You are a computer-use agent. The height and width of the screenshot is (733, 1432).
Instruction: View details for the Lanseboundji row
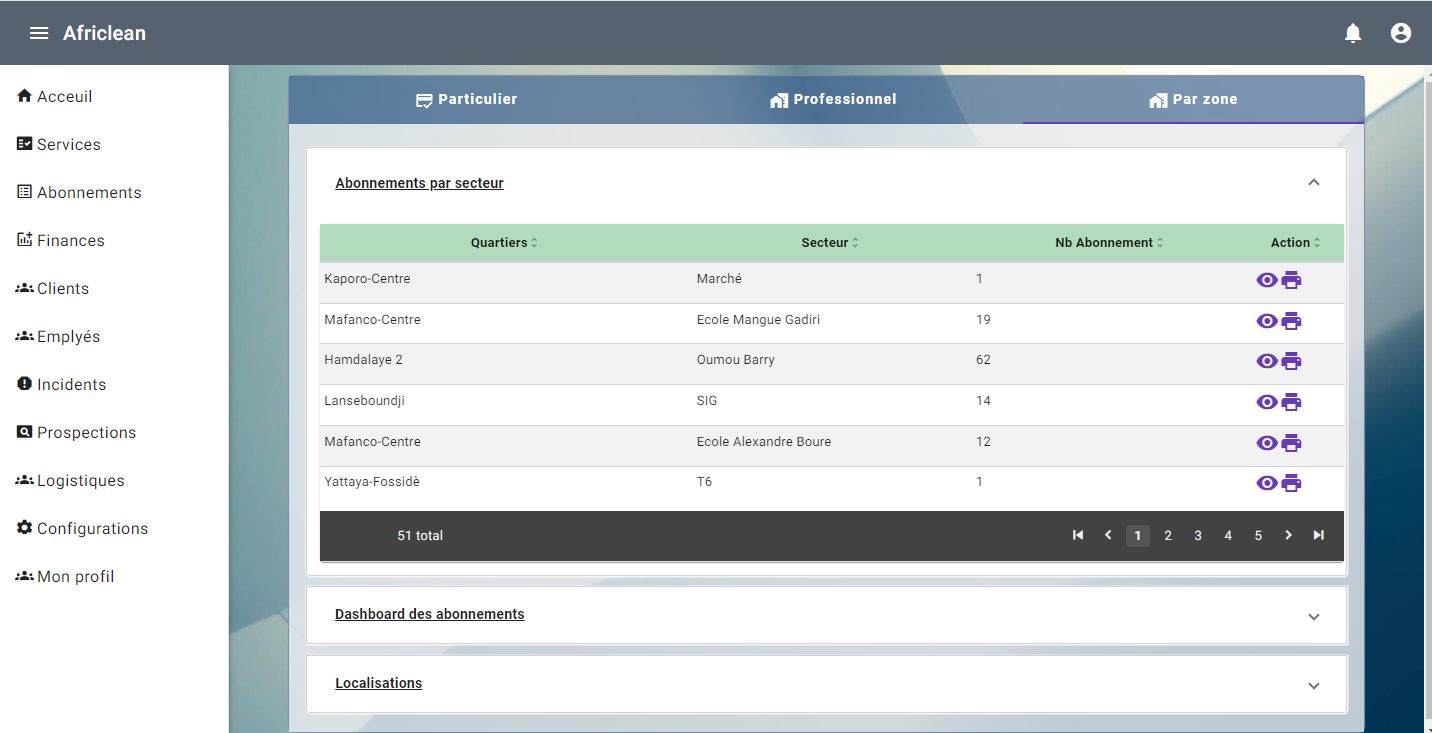[1267, 402]
